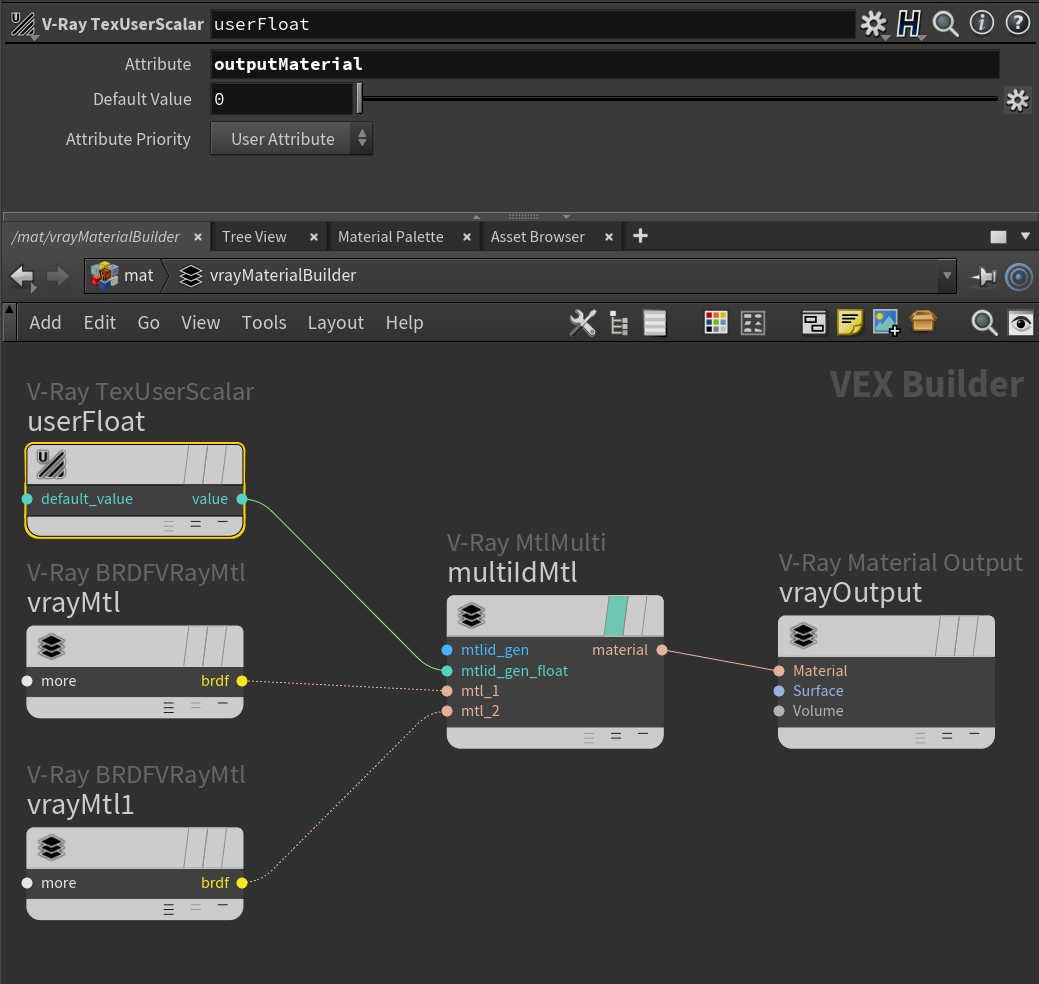Search parameters with the magnifier icon

pos(945,25)
